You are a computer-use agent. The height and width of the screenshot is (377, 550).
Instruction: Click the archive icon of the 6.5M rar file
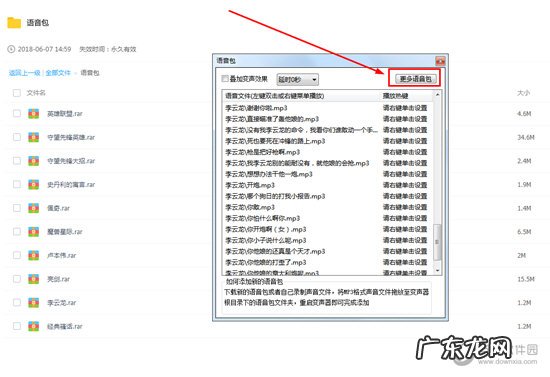[33, 232]
